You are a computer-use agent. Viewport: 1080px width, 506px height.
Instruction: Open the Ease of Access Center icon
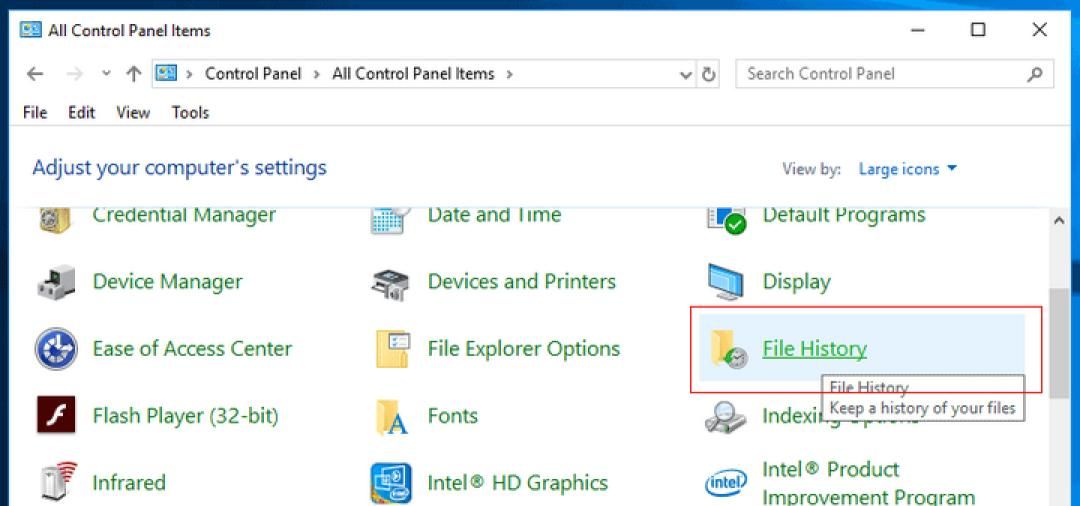click(x=56, y=349)
